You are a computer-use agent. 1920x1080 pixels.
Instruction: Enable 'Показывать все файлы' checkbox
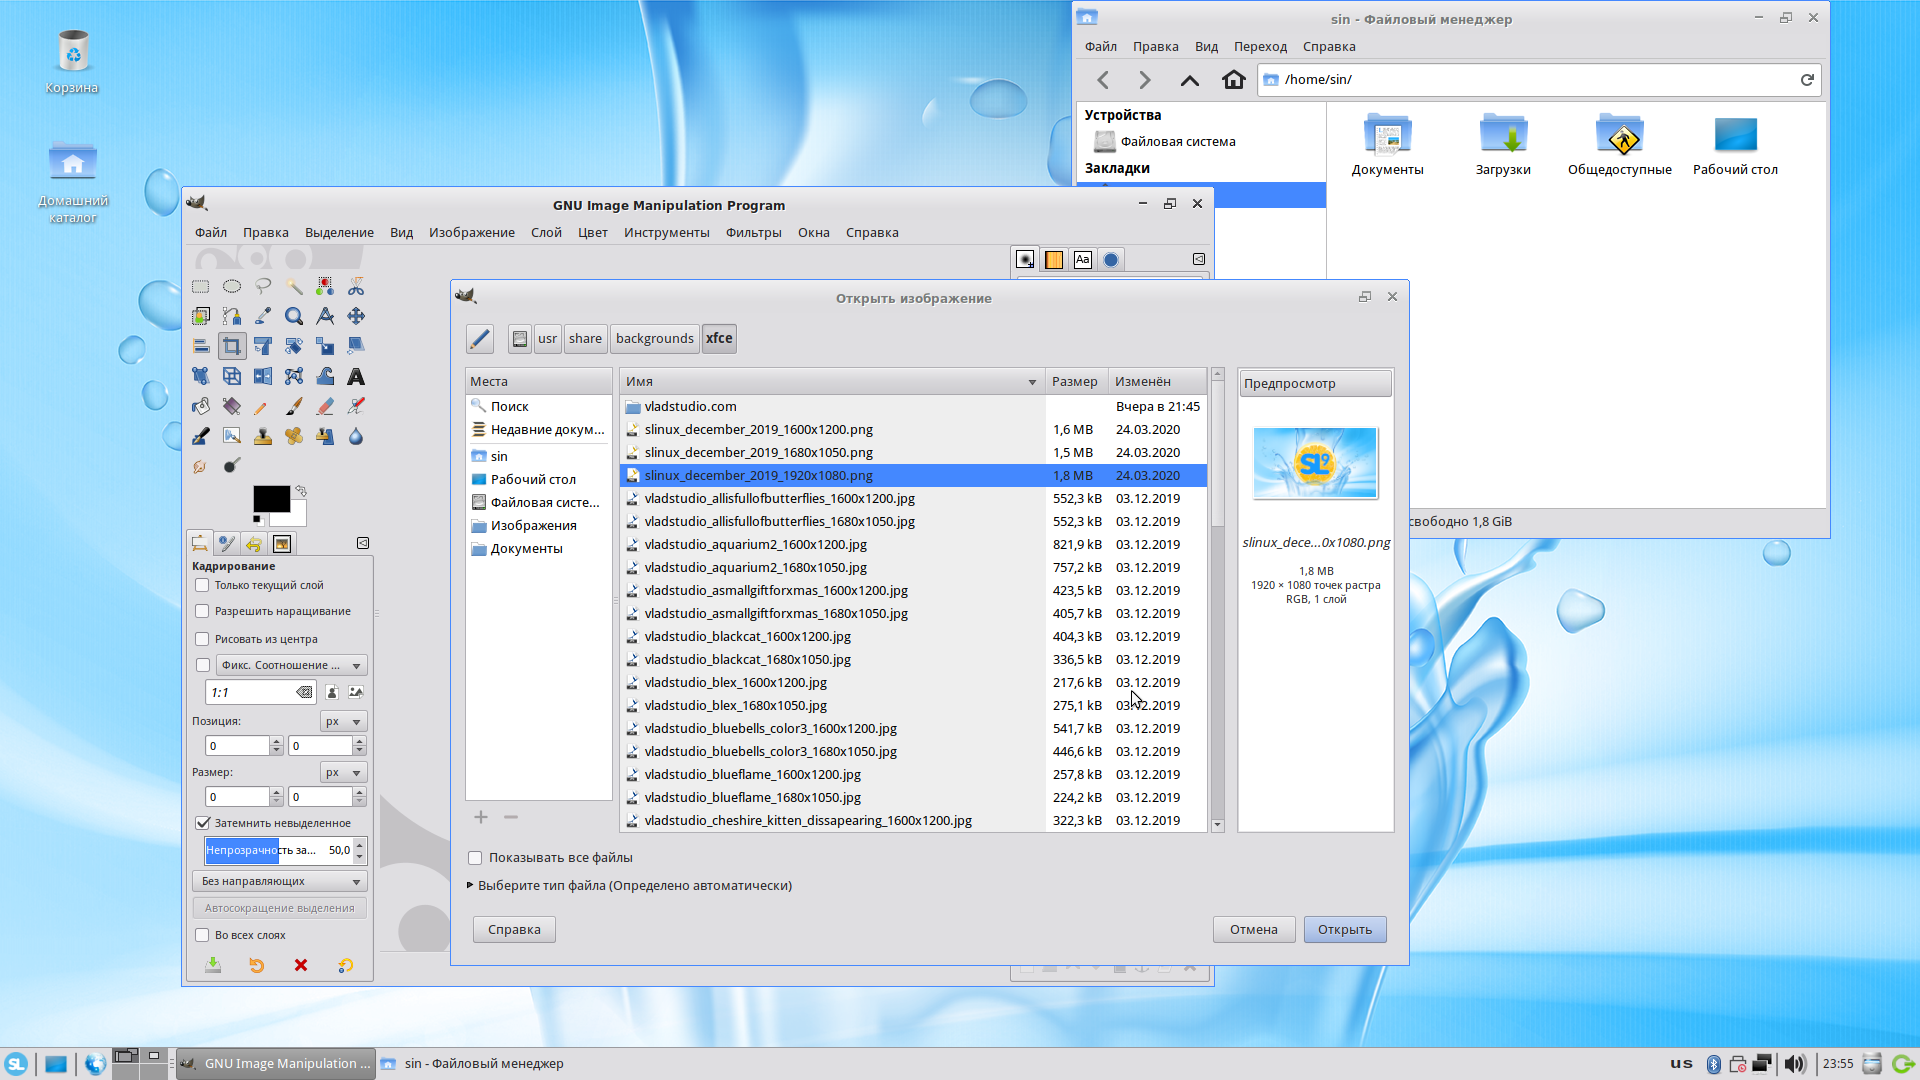(x=476, y=858)
